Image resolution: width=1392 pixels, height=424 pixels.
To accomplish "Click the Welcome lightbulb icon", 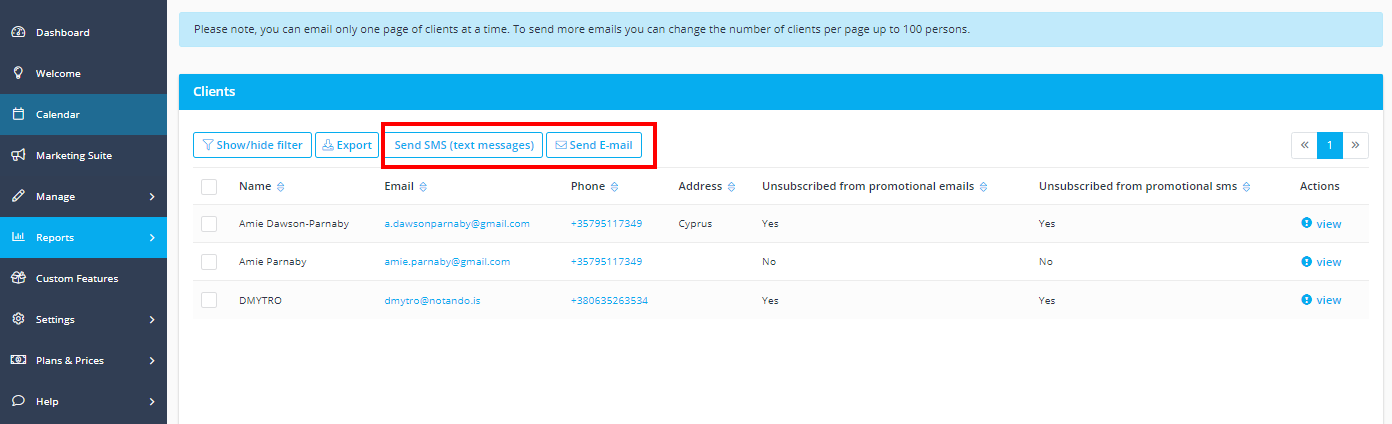I will coord(18,73).
